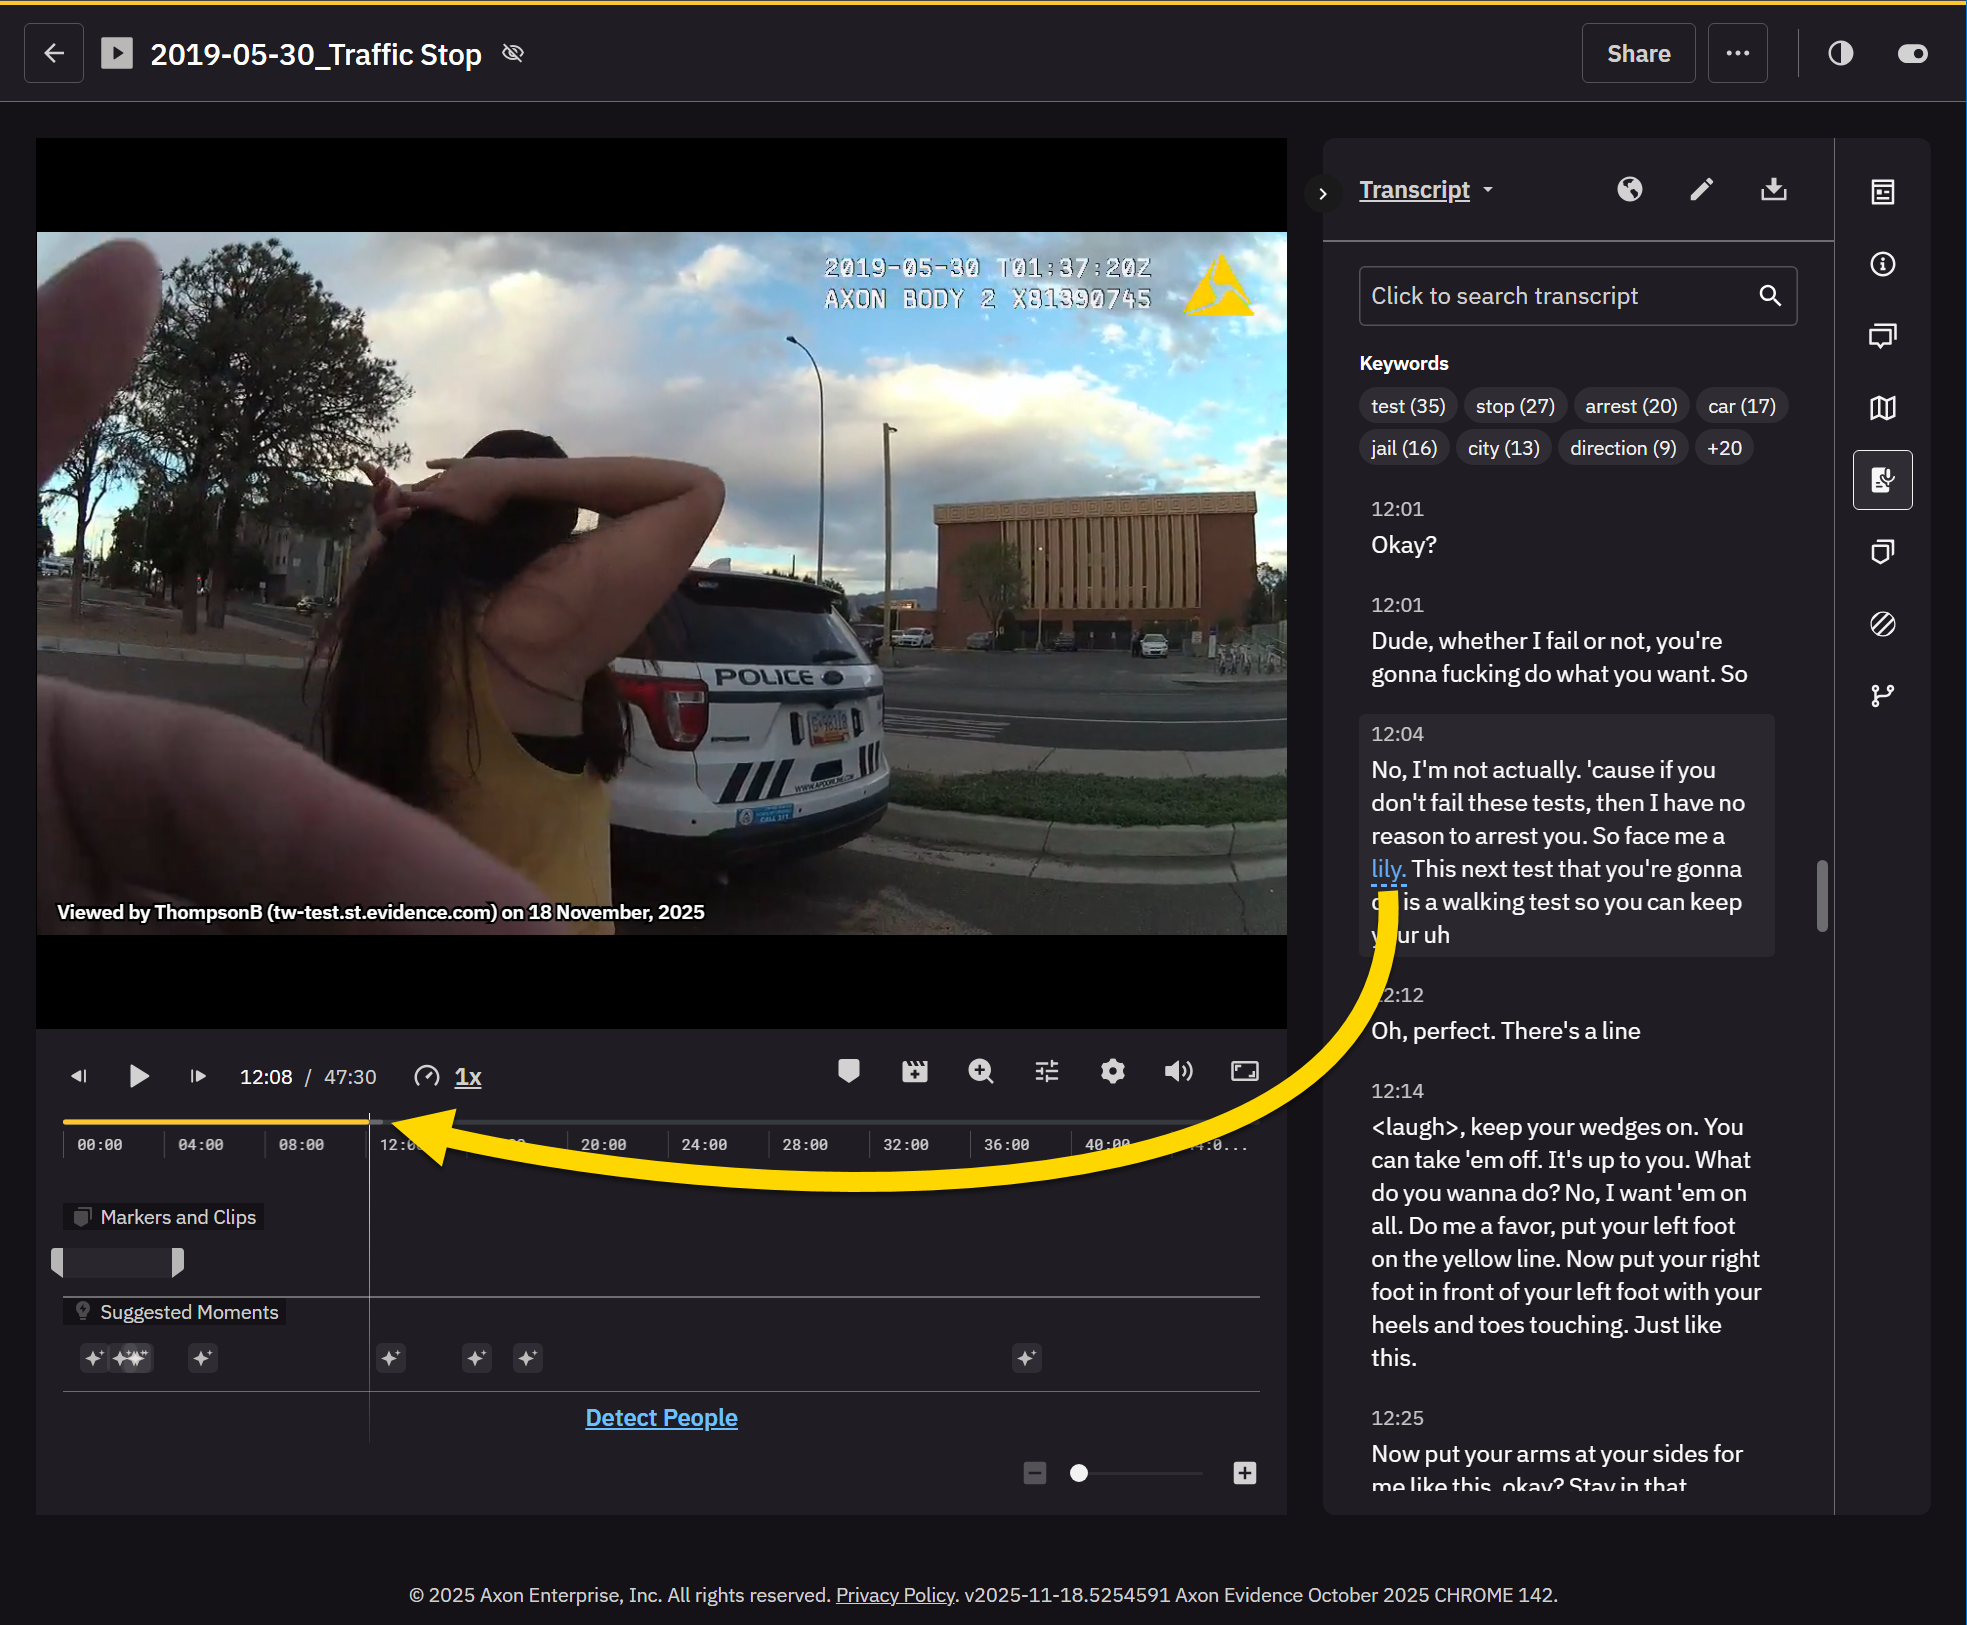Open the video info panel

tap(1884, 264)
